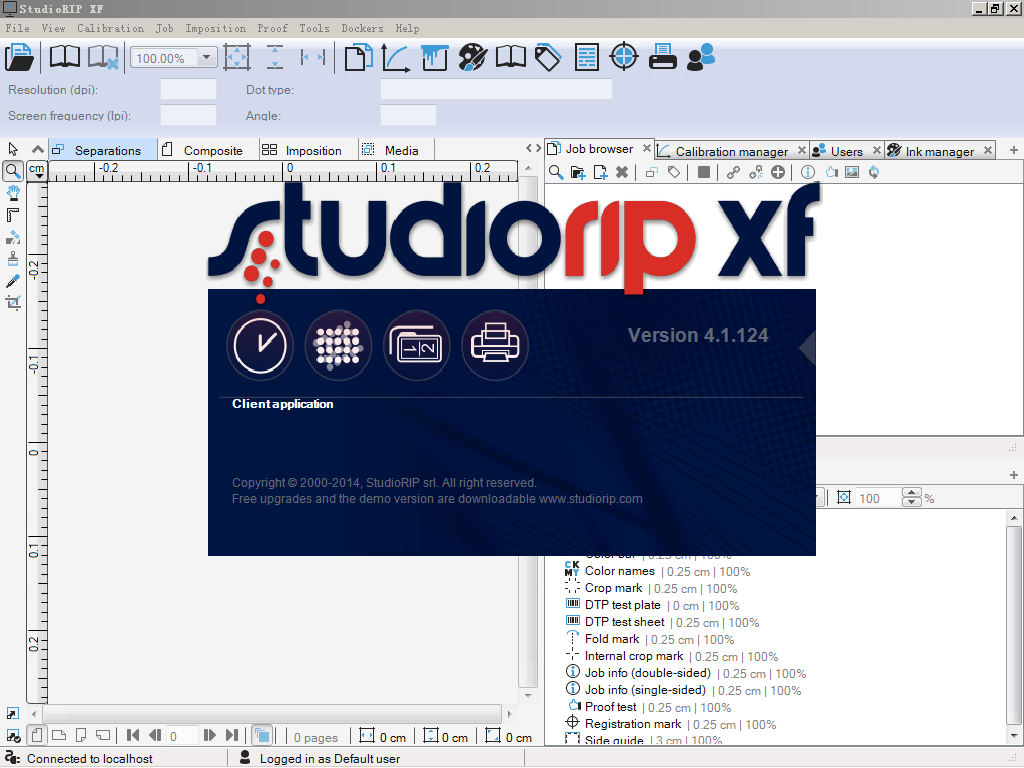
Task: Click the lined document icon in the main toolbar
Action: pos(586,57)
